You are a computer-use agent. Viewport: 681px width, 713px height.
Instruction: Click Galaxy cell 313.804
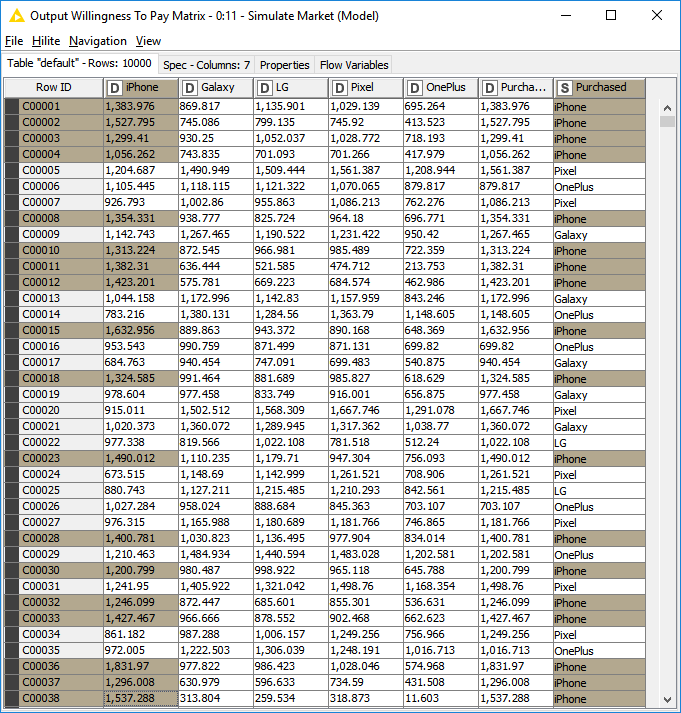(x=216, y=698)
